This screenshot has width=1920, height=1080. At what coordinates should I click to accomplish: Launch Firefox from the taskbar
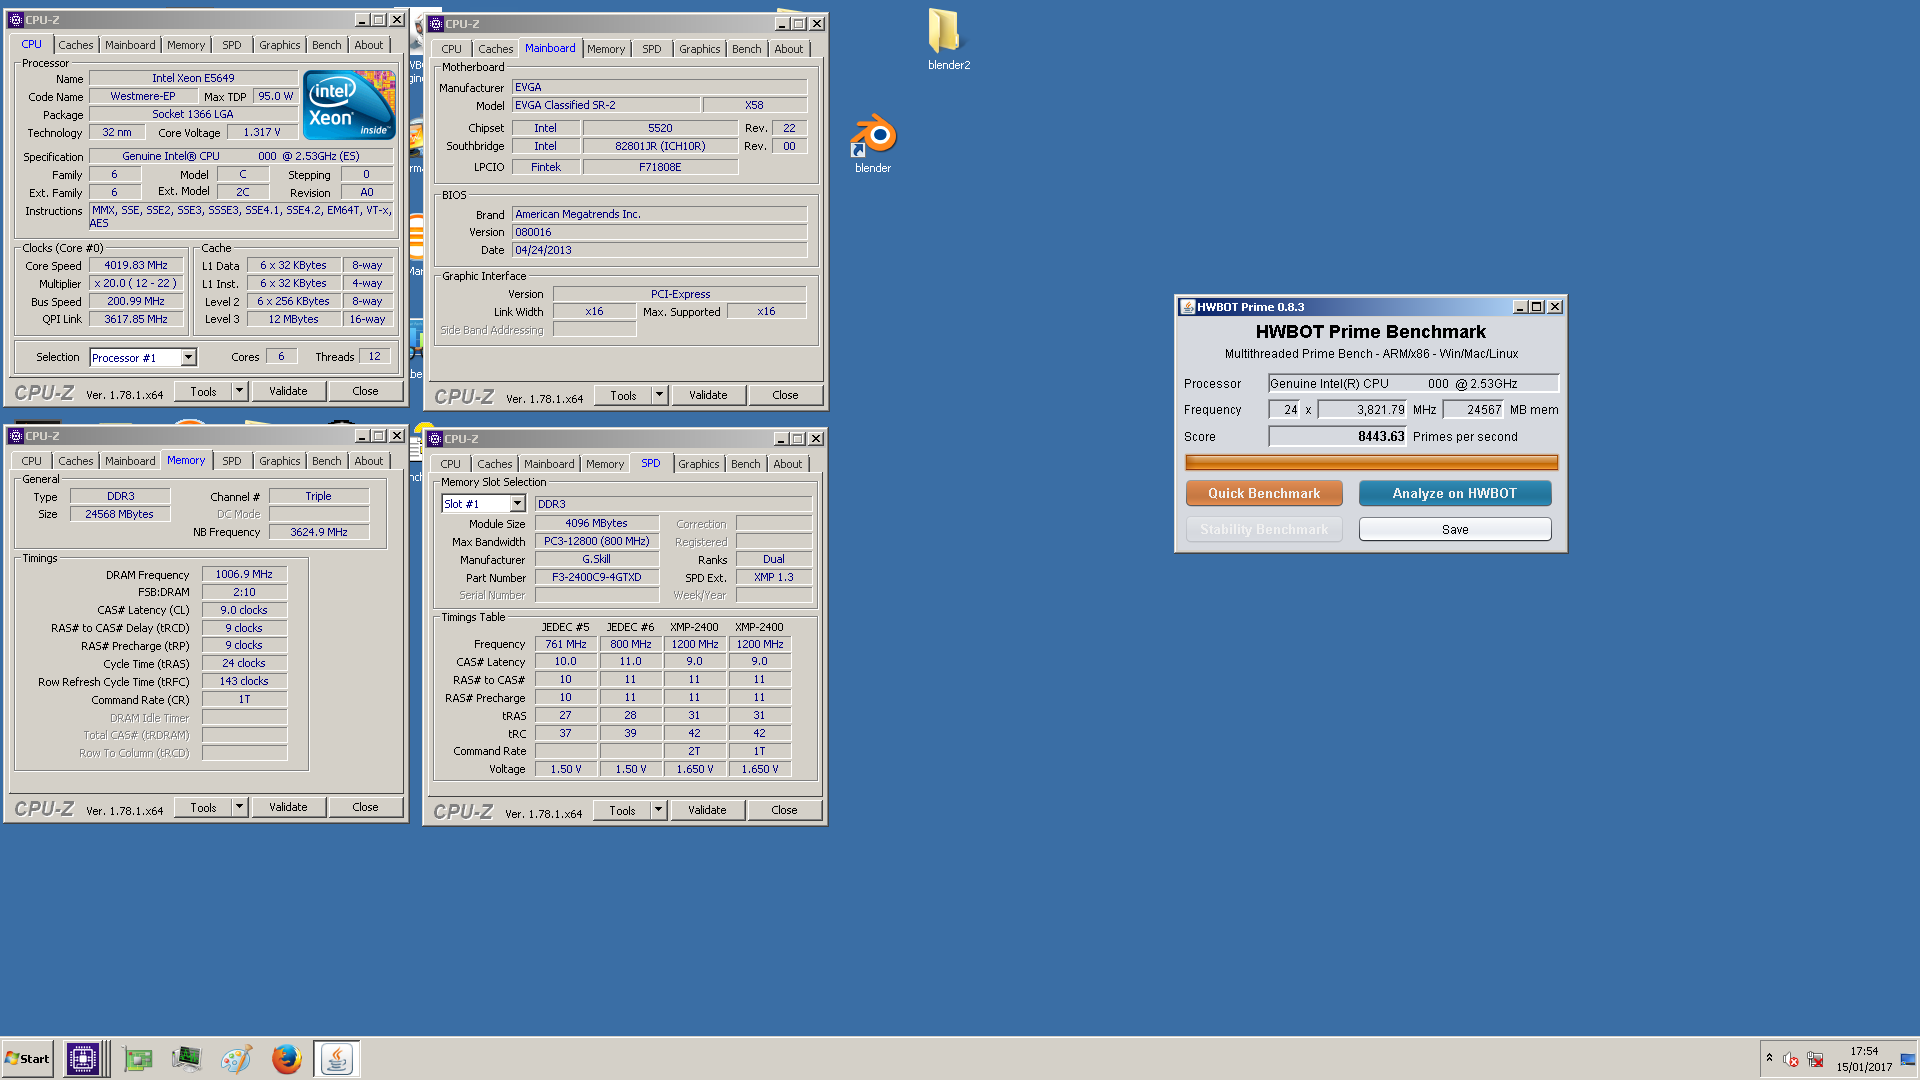click(x=286, y=1059)
